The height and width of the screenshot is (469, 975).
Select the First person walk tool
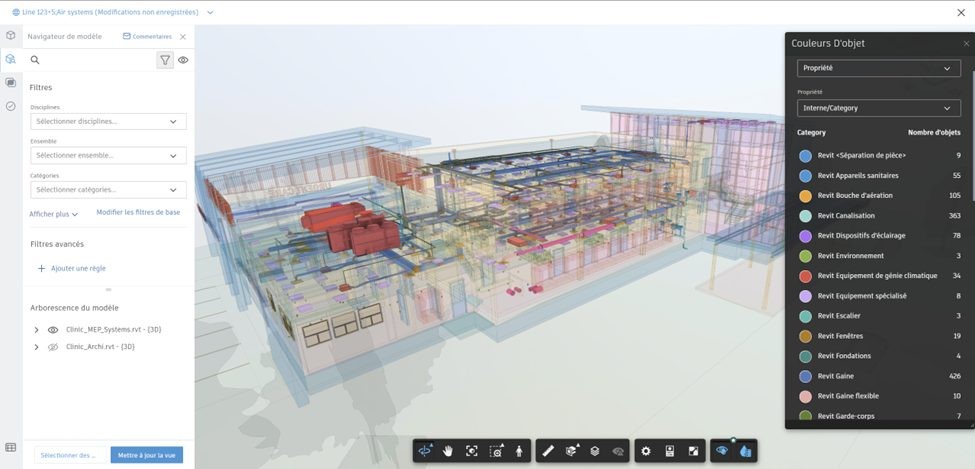coord(518,451)
